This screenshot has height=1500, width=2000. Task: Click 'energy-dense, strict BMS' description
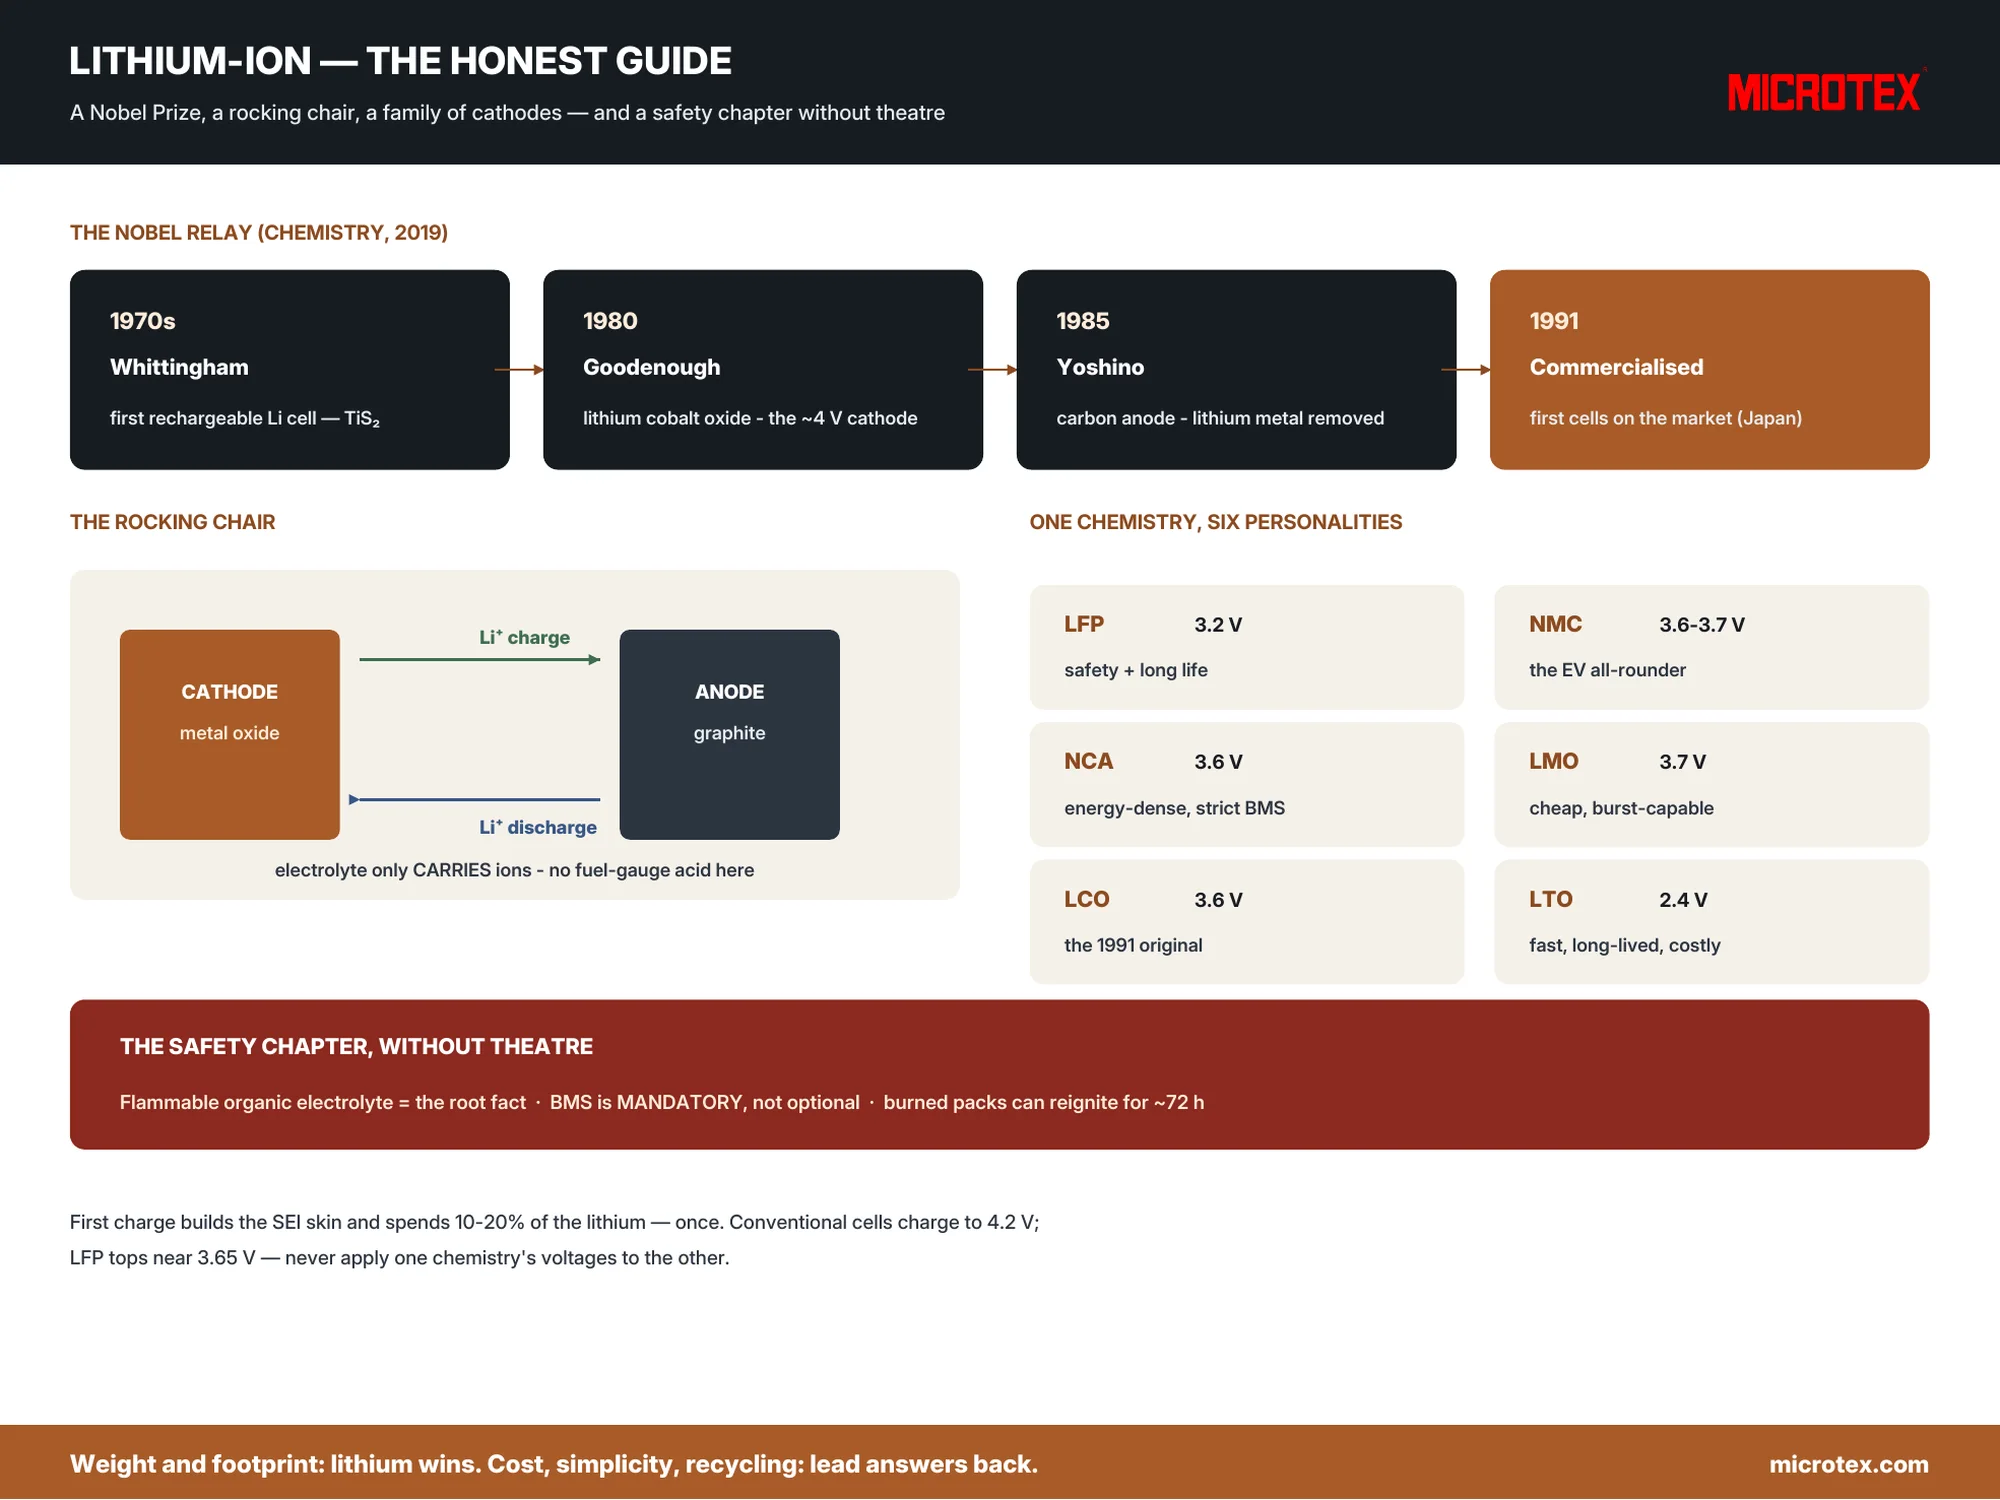pos(1174,808)
